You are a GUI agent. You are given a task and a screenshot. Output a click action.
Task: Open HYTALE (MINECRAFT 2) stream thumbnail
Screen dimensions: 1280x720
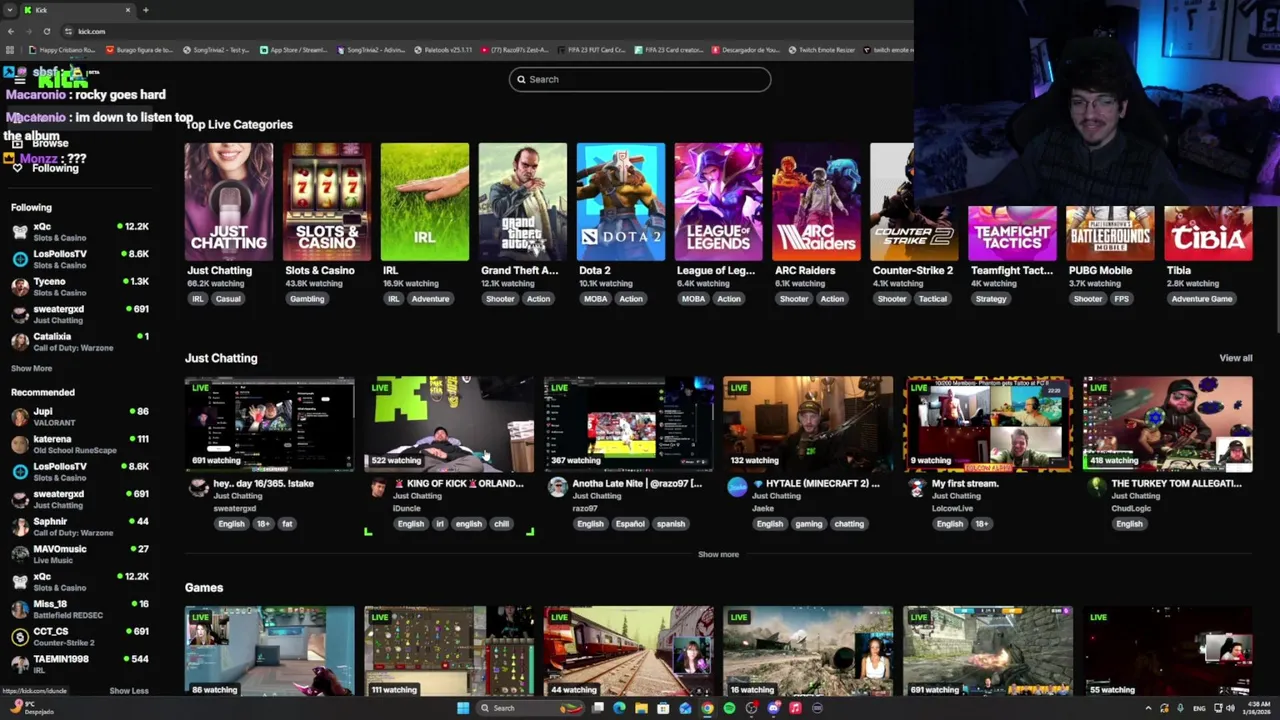[x=808, y=423]
